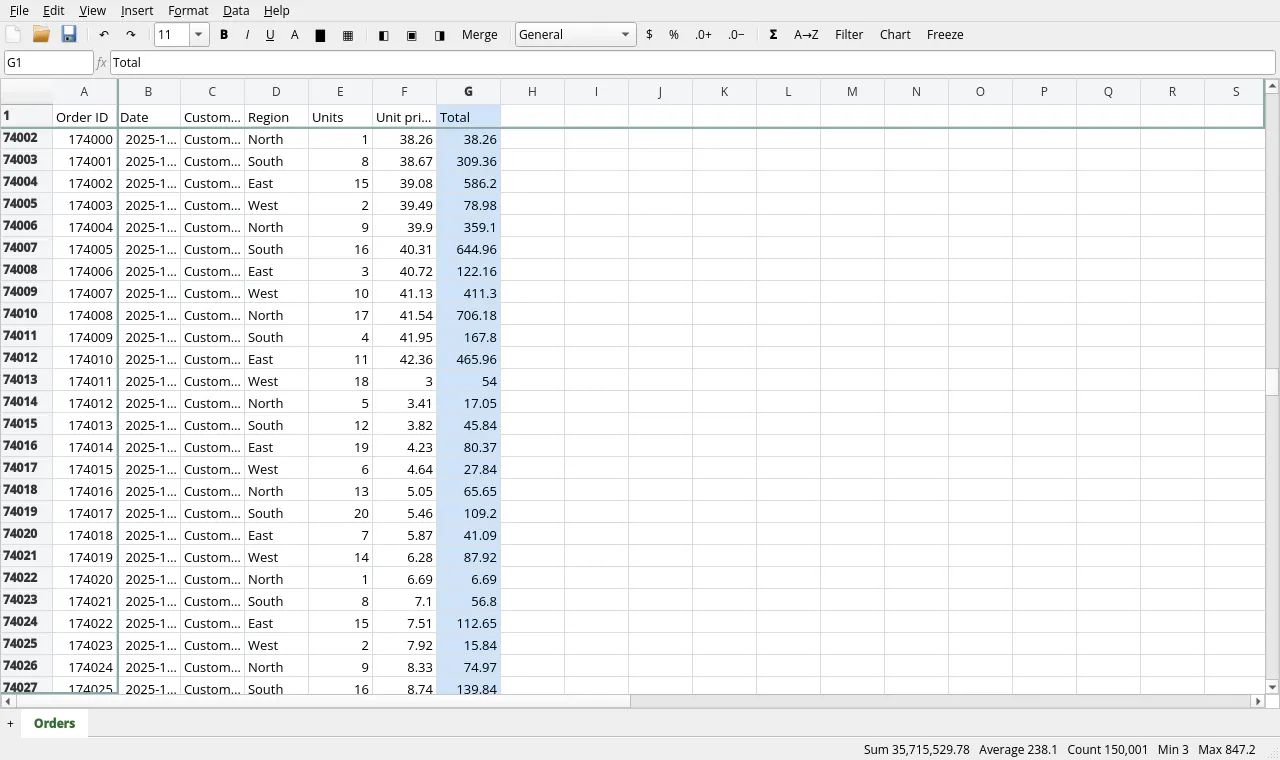This screenshot has width=1280, height=760.
Task: Apply currency format with the $ icon
Action: coord(650,34)
